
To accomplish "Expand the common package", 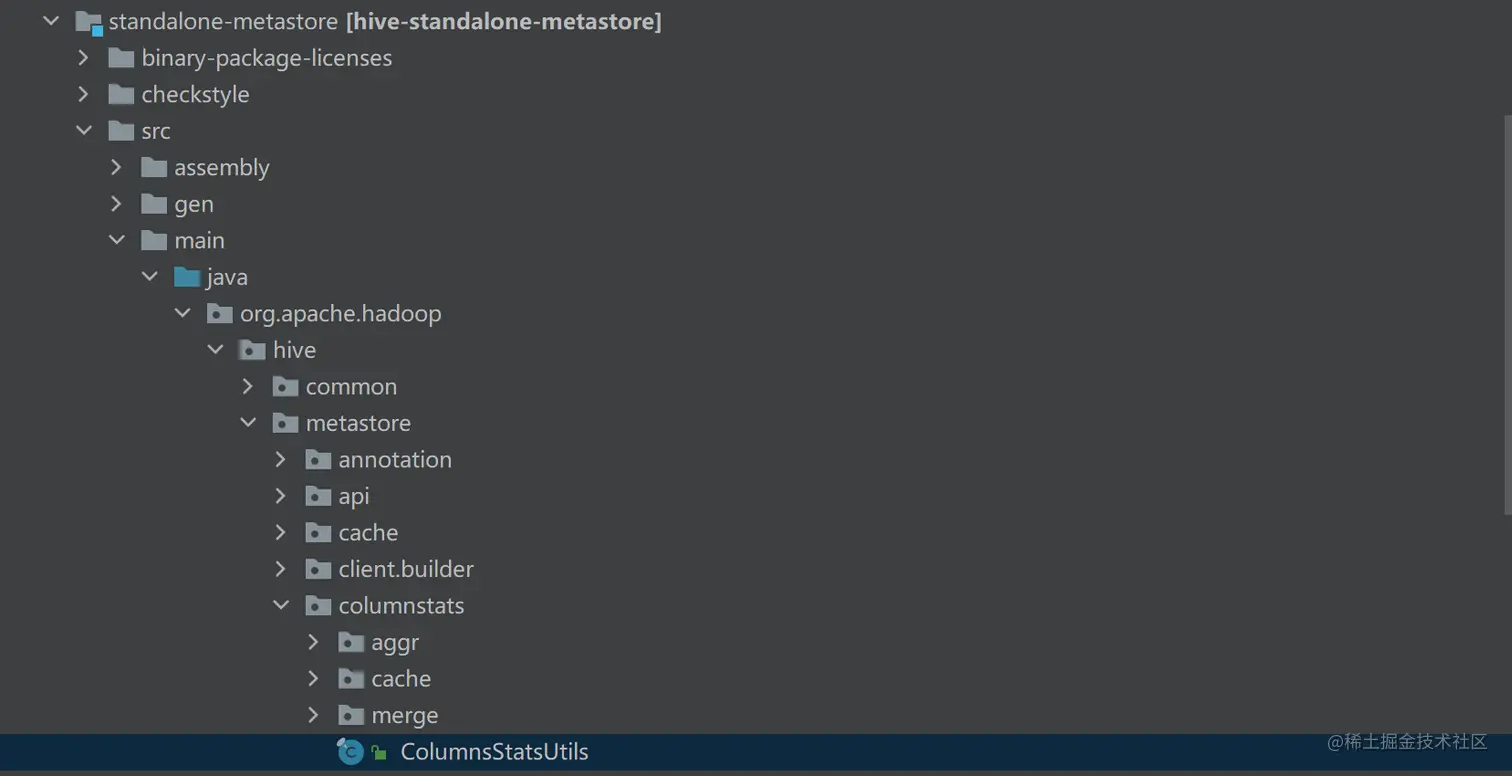I will pyautogui.click(x=249, y=386).
